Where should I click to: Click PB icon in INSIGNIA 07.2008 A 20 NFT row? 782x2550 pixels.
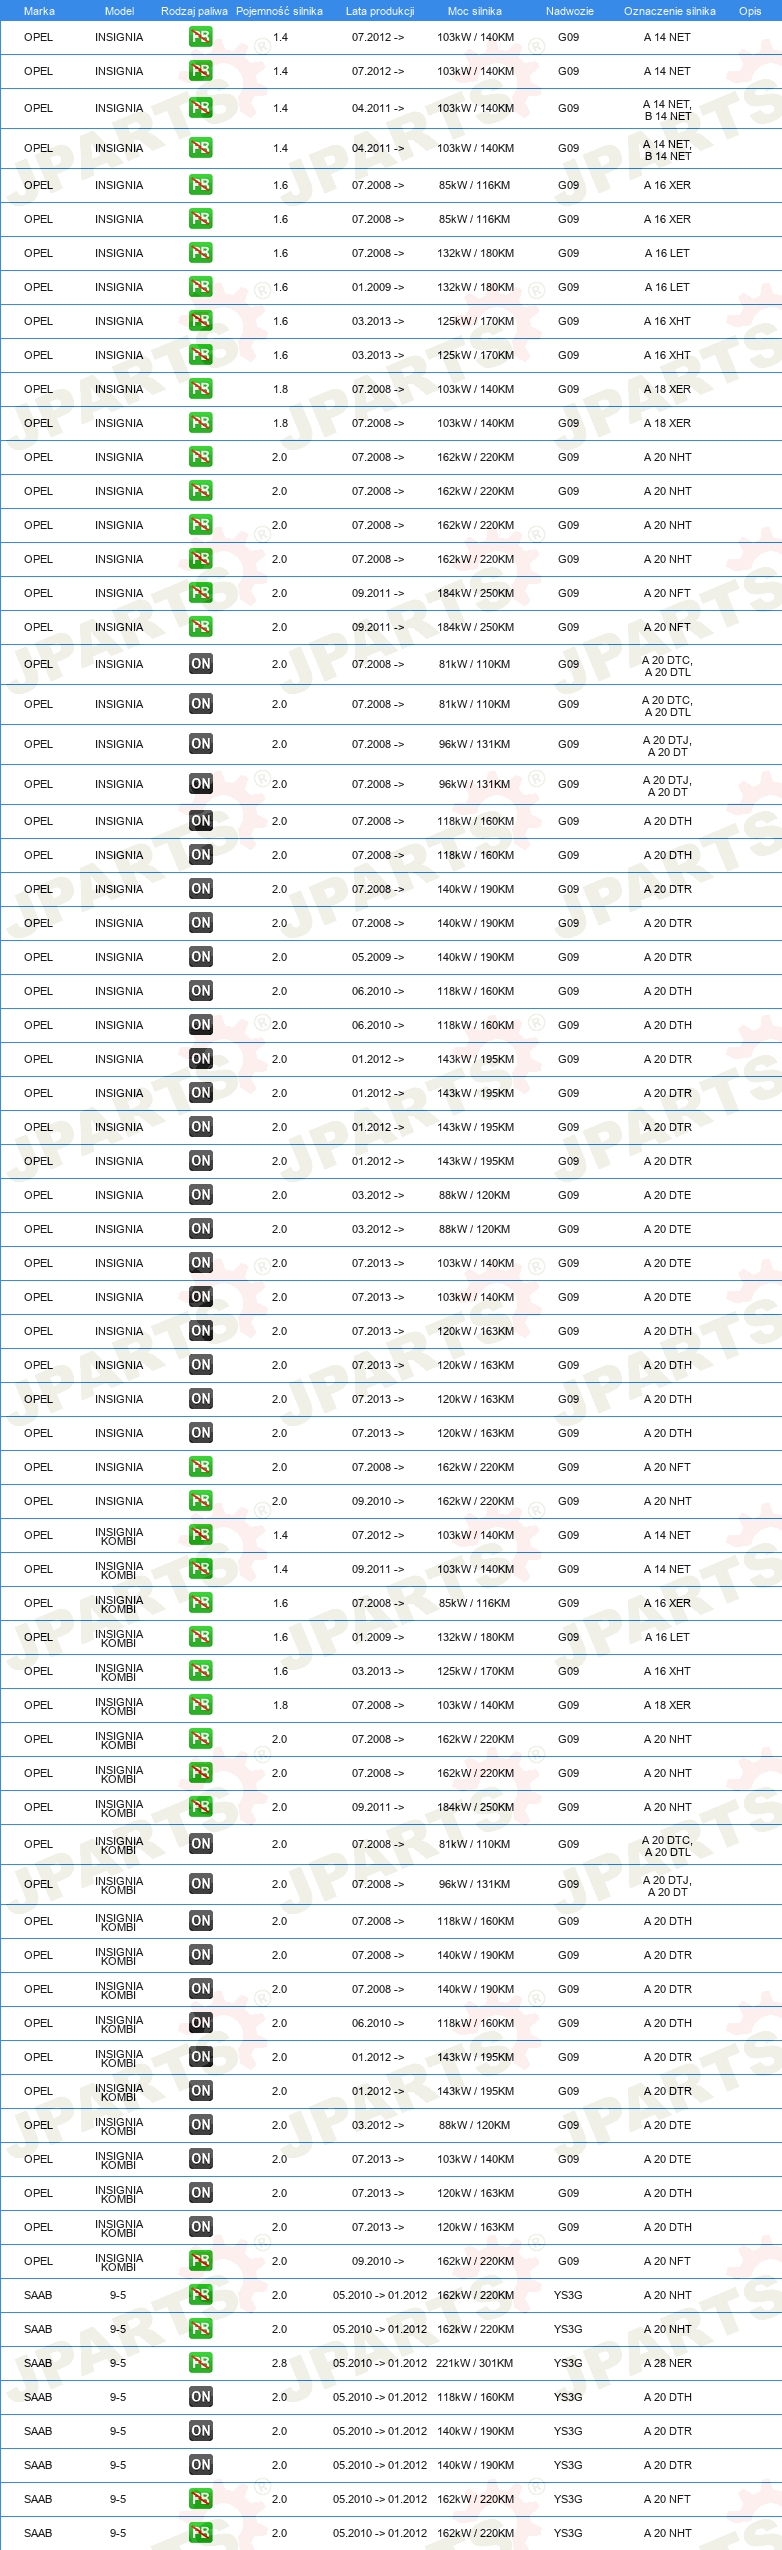[201, 1467]
